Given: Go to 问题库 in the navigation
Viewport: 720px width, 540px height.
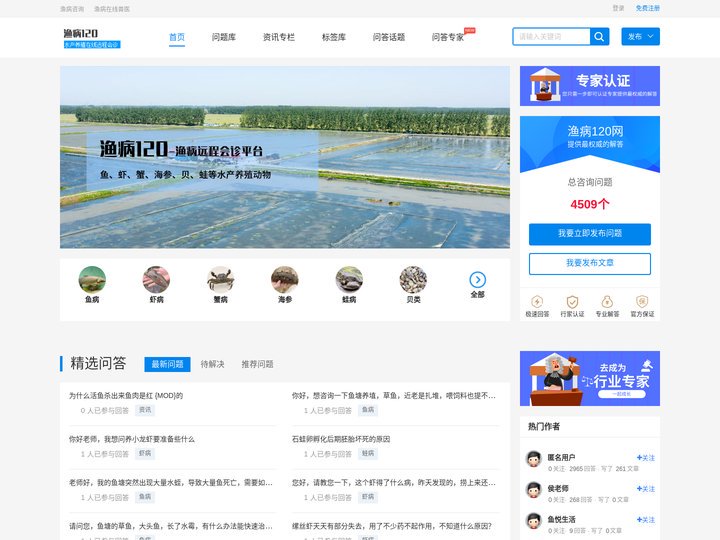Looking at the screenshot, I should coord(224,37).
